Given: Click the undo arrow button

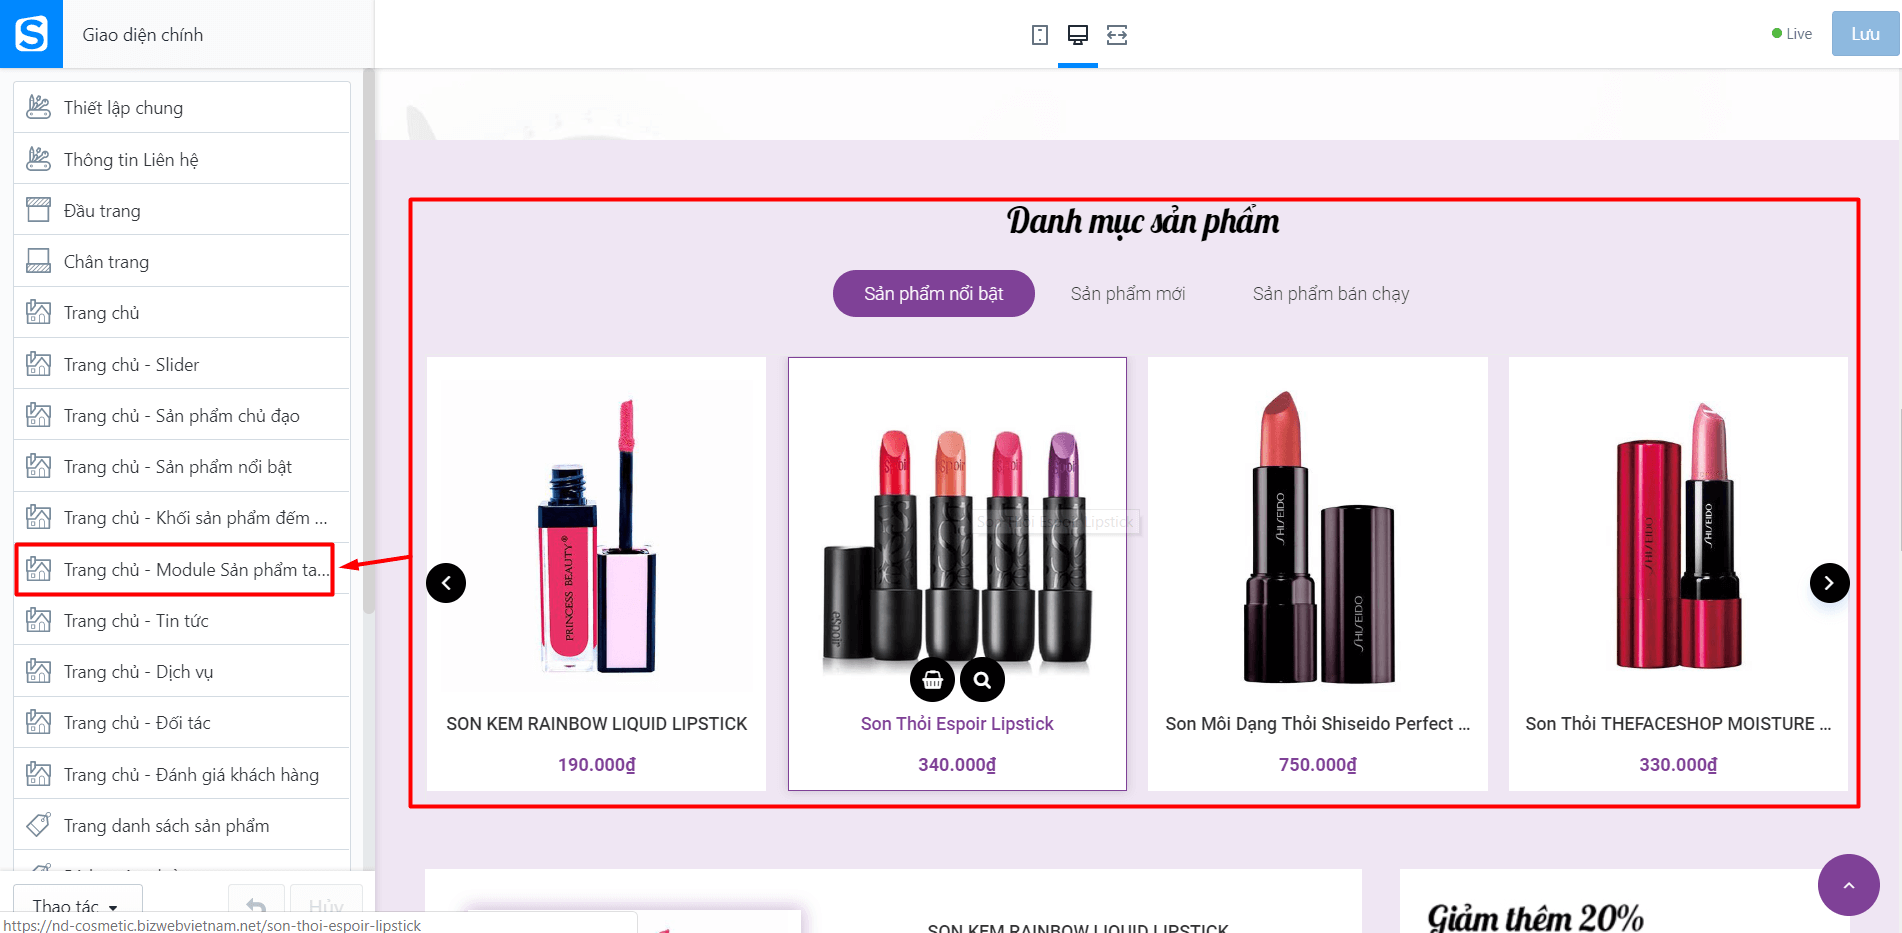Looking at the screenshot, I should click(x=256, y=906).
